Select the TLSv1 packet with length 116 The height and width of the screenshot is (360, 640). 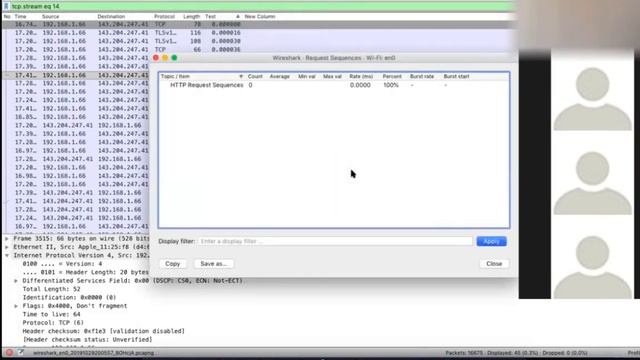257,33
